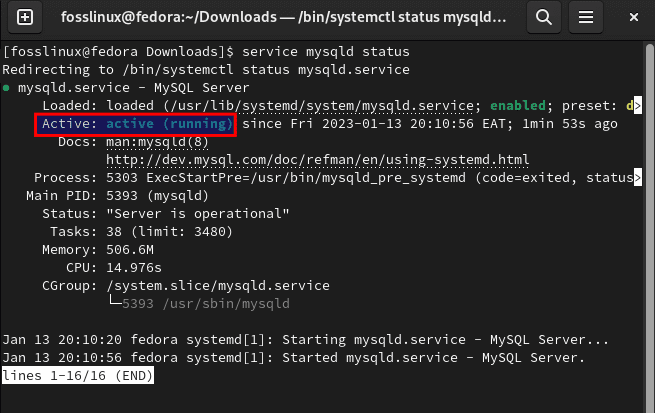
Task: Click the '1min 53s ago' timestamp
Action: point(570,124)
